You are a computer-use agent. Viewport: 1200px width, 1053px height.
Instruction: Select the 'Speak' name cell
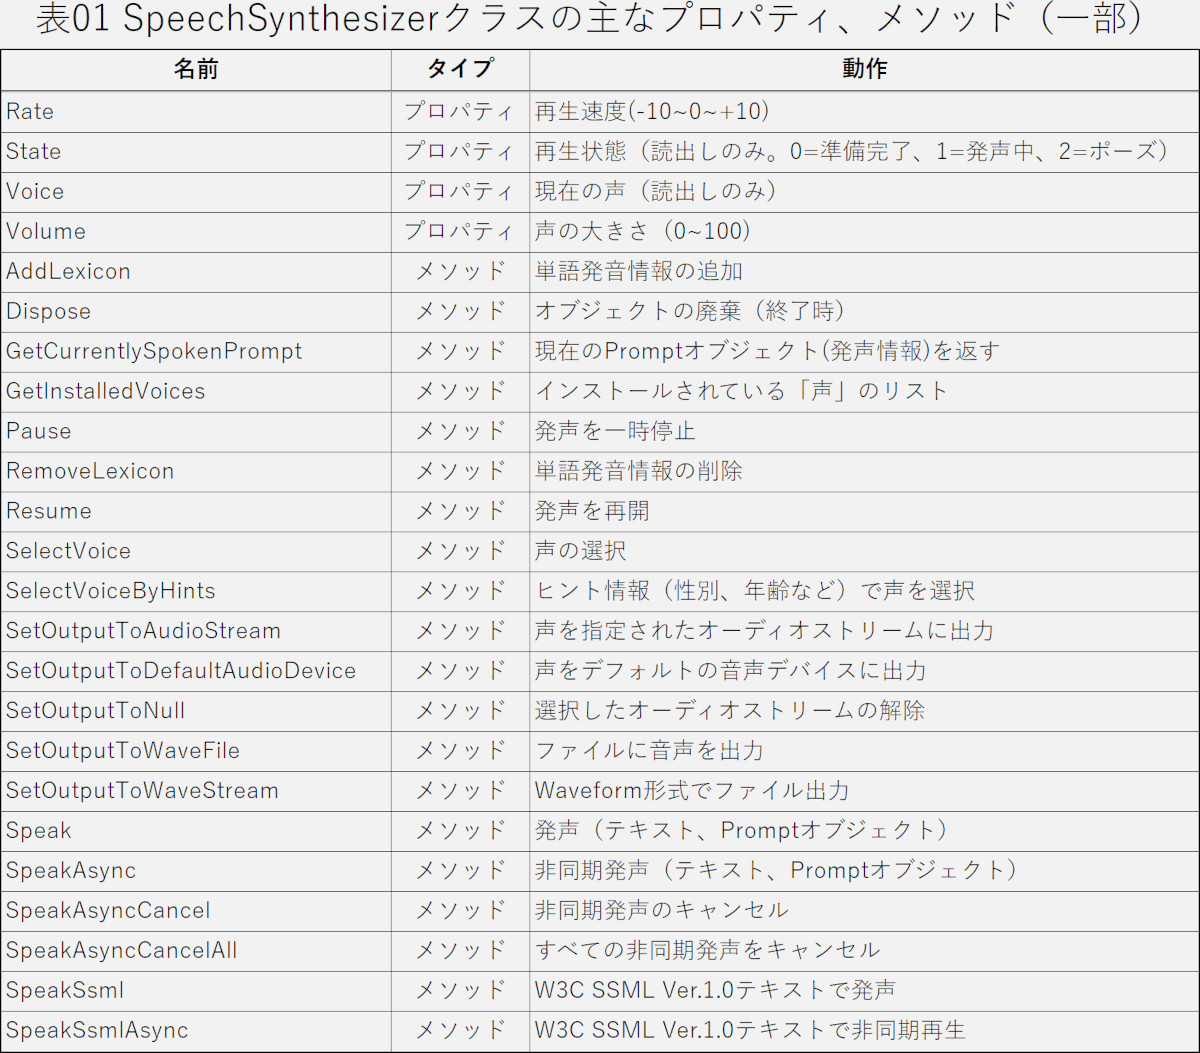196,831
